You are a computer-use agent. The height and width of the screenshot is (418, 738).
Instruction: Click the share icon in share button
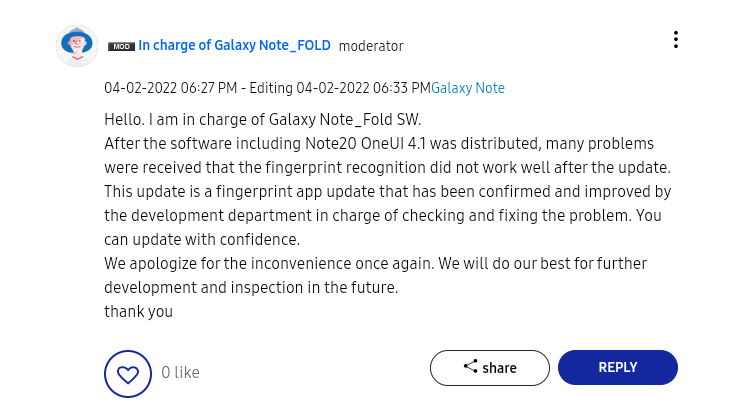(470, 367)
